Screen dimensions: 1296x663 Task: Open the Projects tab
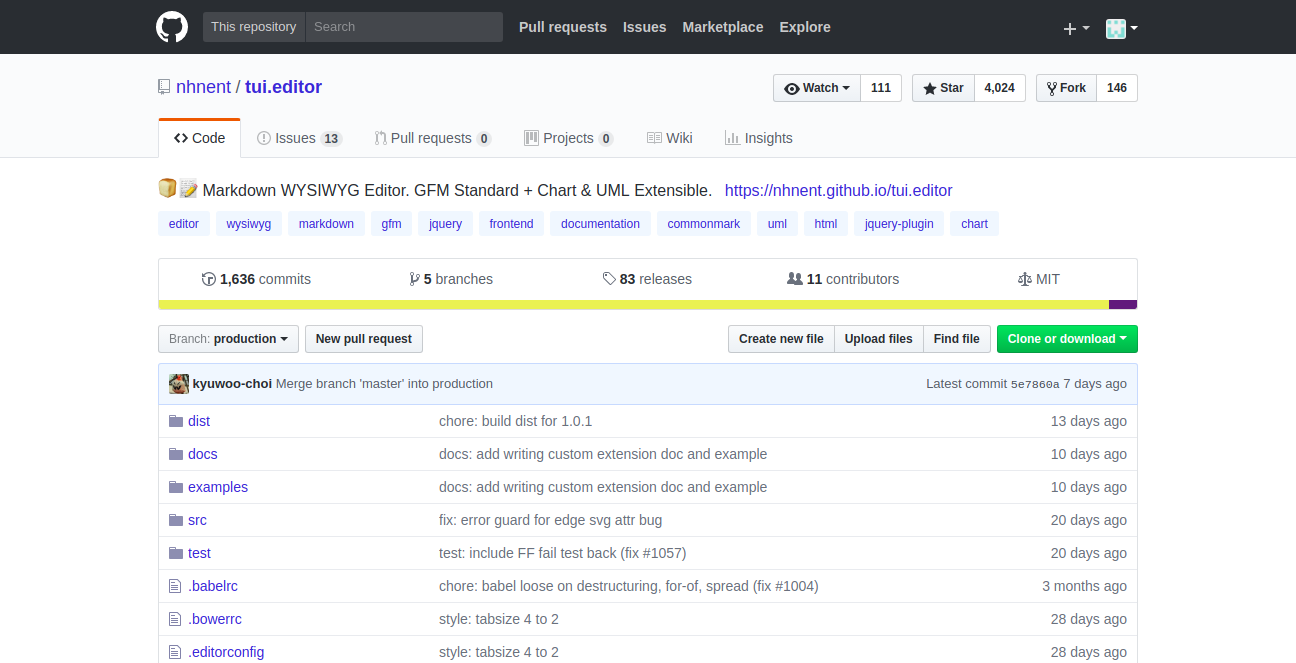point(569,138)
